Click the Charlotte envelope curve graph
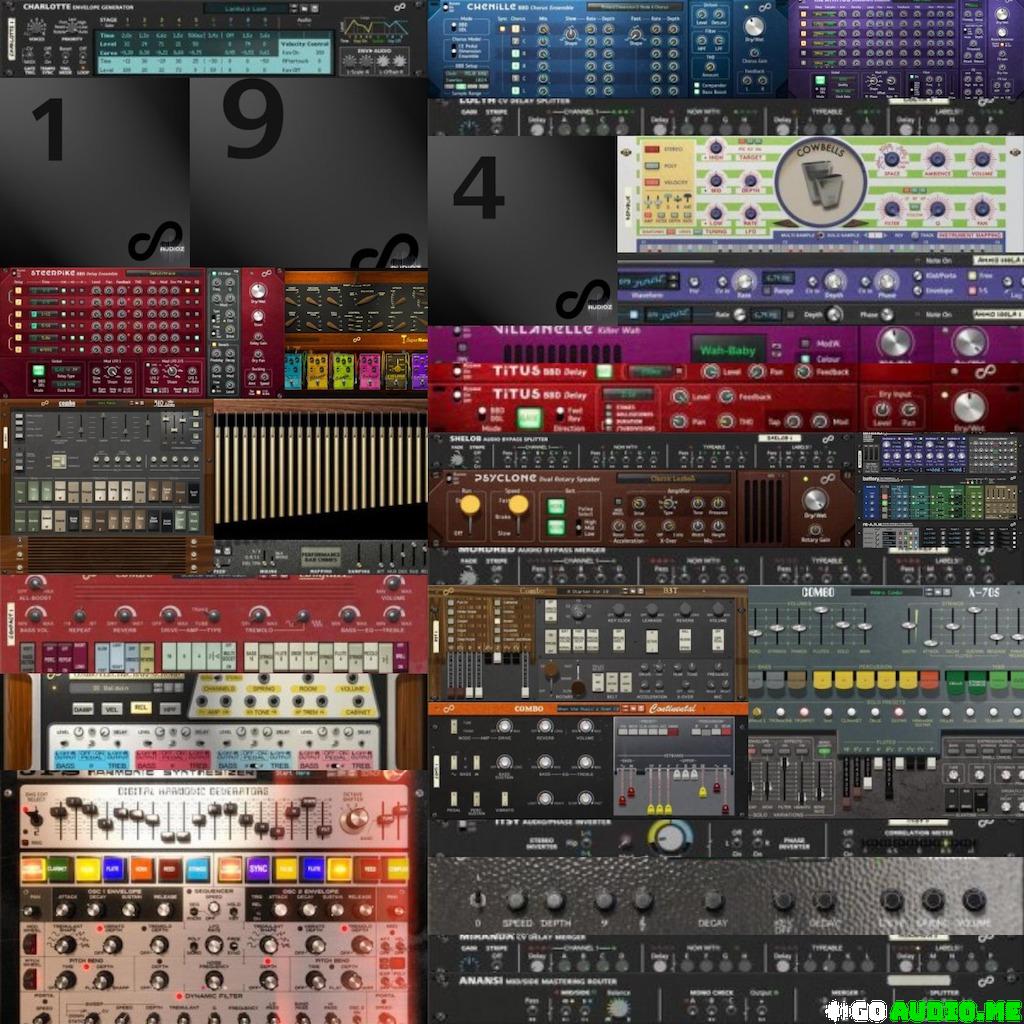 coord(374,29)
